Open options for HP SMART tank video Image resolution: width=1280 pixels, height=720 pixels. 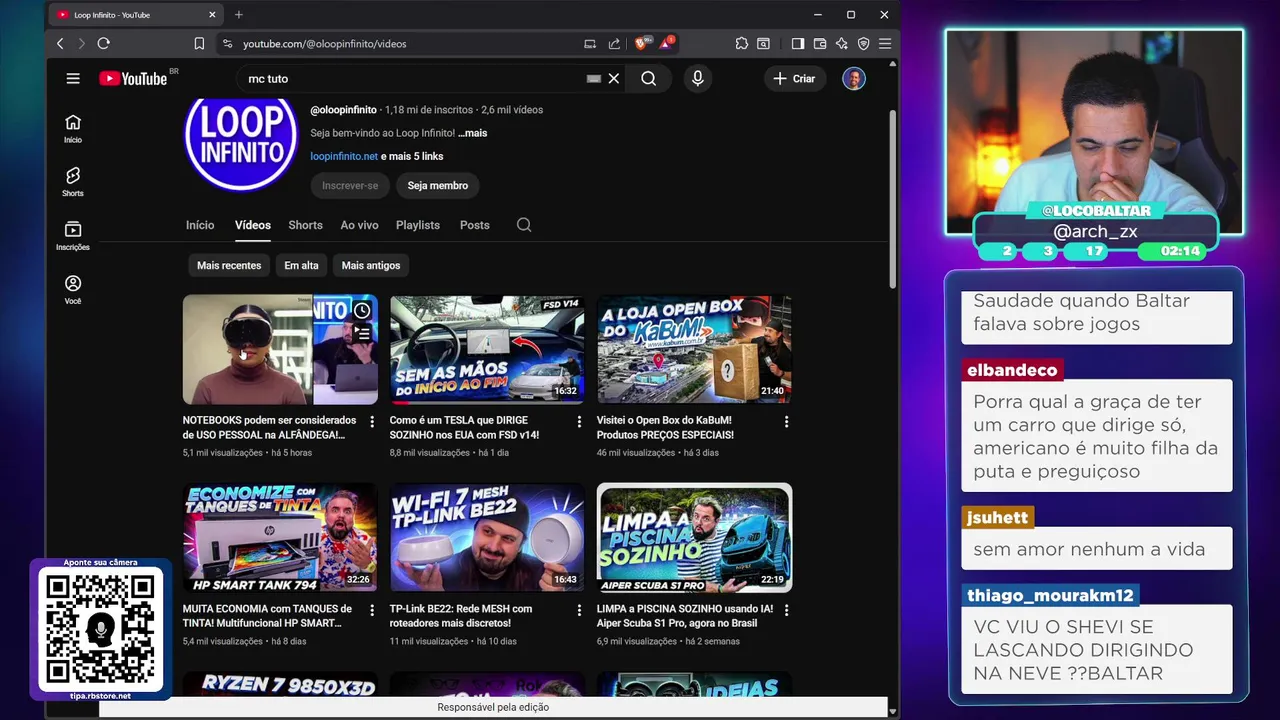pyautogui.click(x=372, y=610)
